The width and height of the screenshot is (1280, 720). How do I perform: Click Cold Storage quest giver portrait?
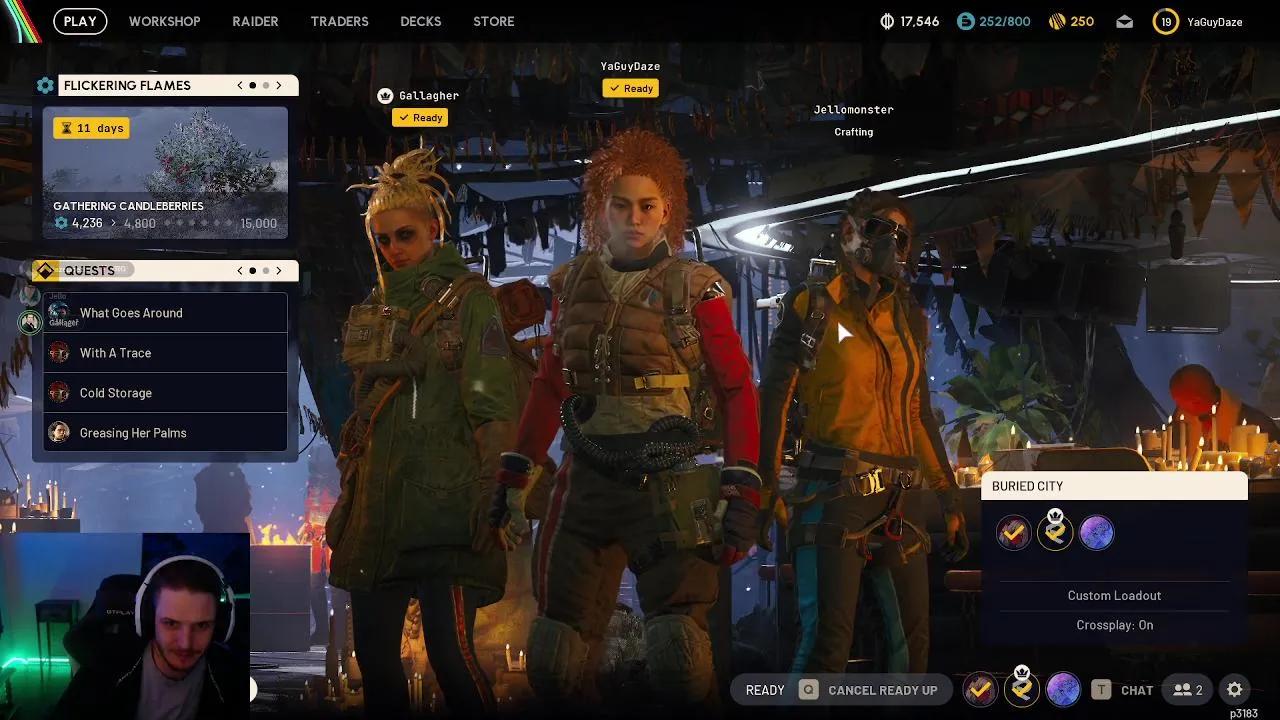click(59, 393)
